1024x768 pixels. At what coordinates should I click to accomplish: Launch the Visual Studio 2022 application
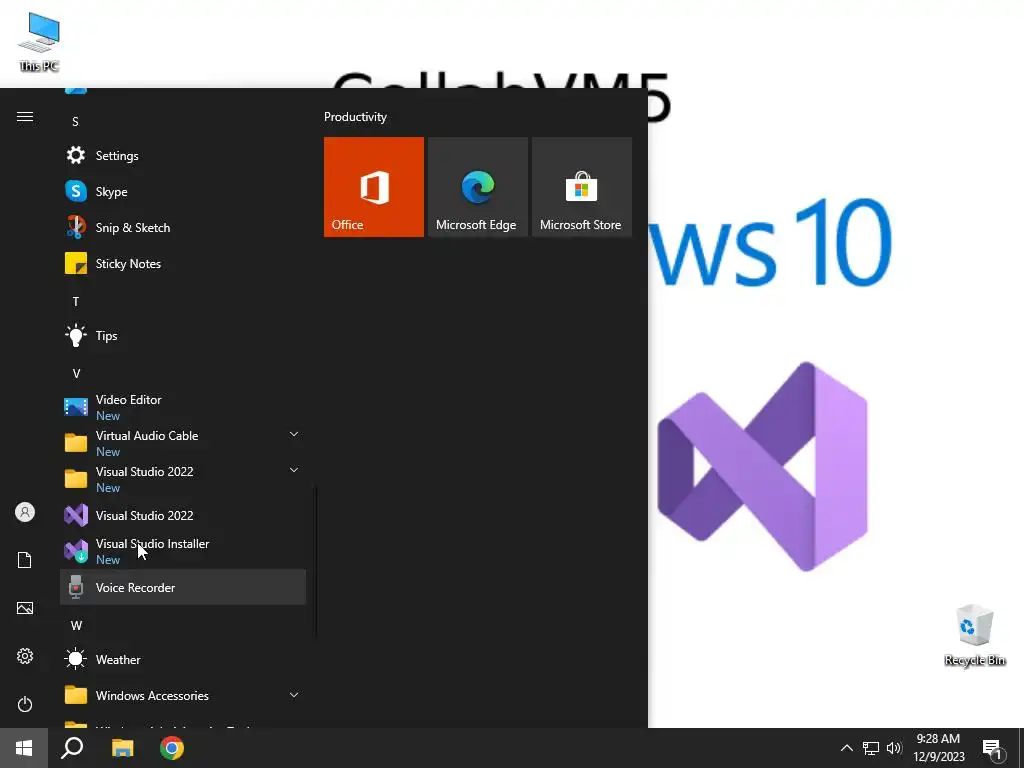(183, 515)
